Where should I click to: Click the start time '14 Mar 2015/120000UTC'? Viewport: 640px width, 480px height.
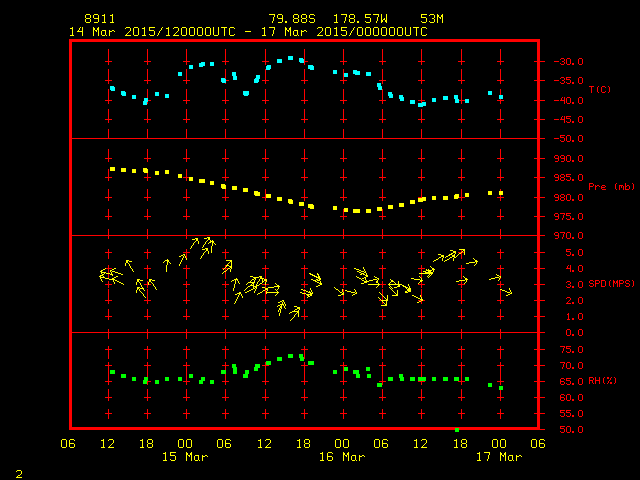pos(152,32)
